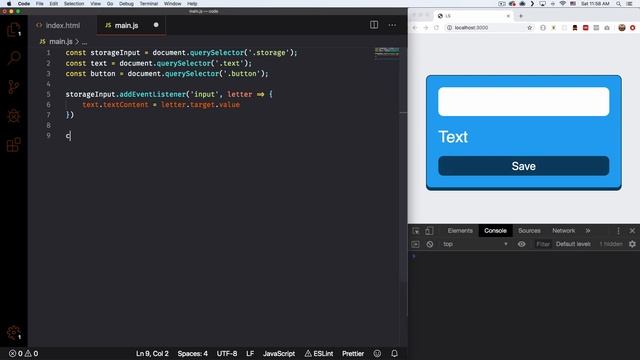The image size is (640, 360).
Task: Click the Text heading on page
Action: click(453, 137)
